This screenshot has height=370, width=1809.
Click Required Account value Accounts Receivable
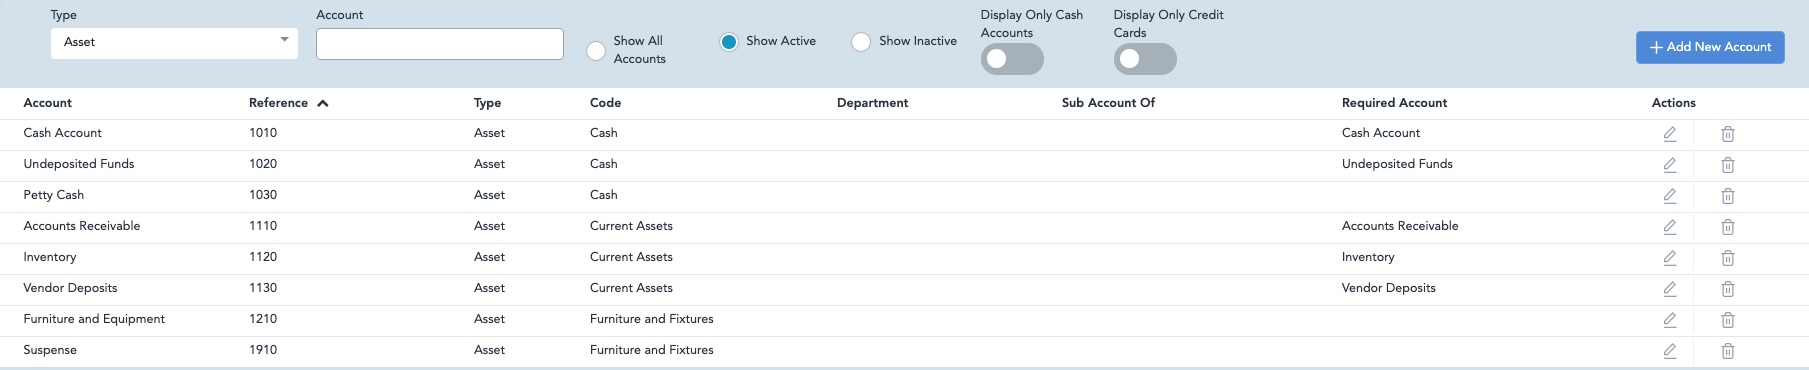[1400, 226]
